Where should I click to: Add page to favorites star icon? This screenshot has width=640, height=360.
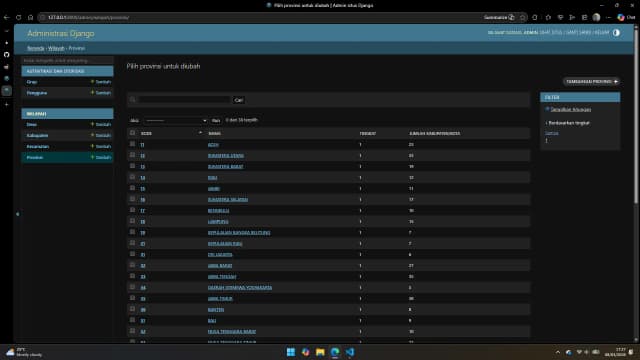point(522,18)
